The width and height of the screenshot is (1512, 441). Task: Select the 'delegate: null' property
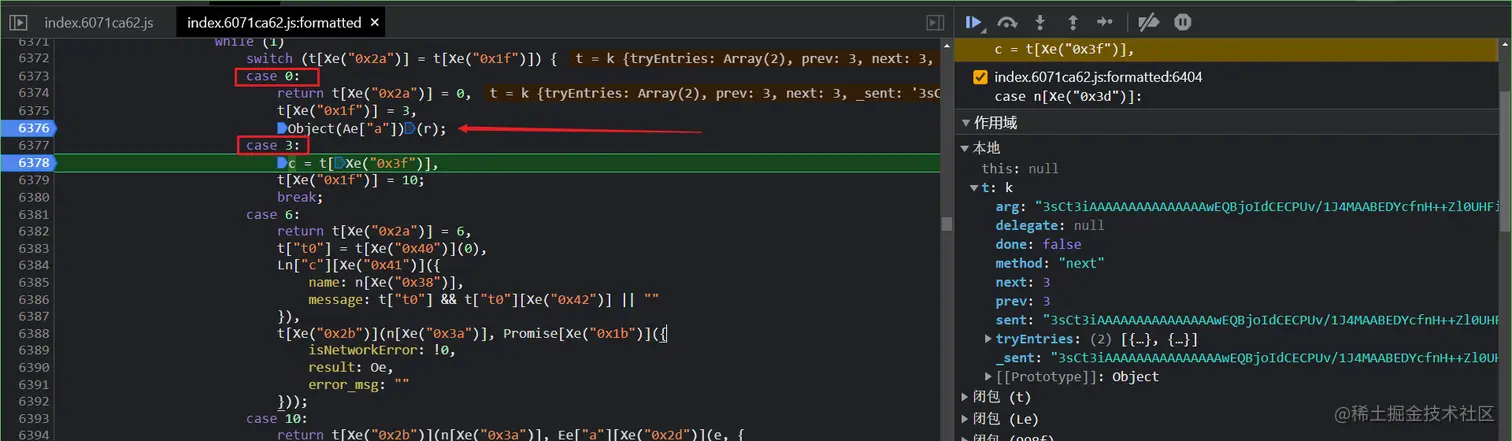pos(1049,226)
